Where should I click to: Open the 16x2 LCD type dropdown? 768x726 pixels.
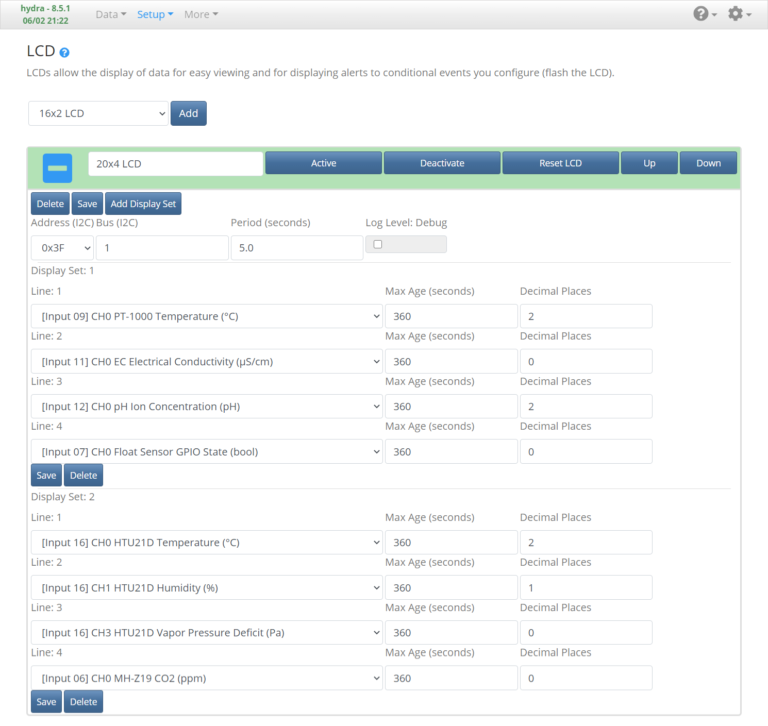click(98, 114)
